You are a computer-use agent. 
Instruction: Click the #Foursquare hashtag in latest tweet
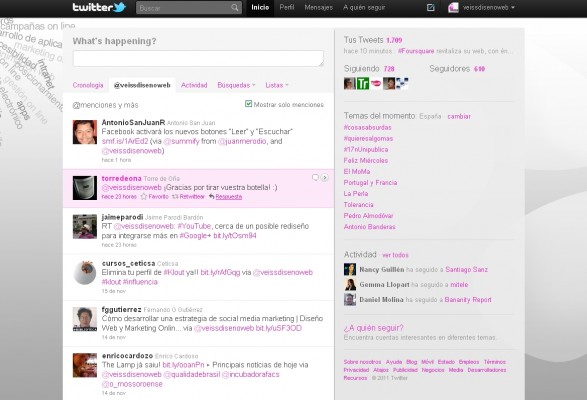[x=416, y=51]
